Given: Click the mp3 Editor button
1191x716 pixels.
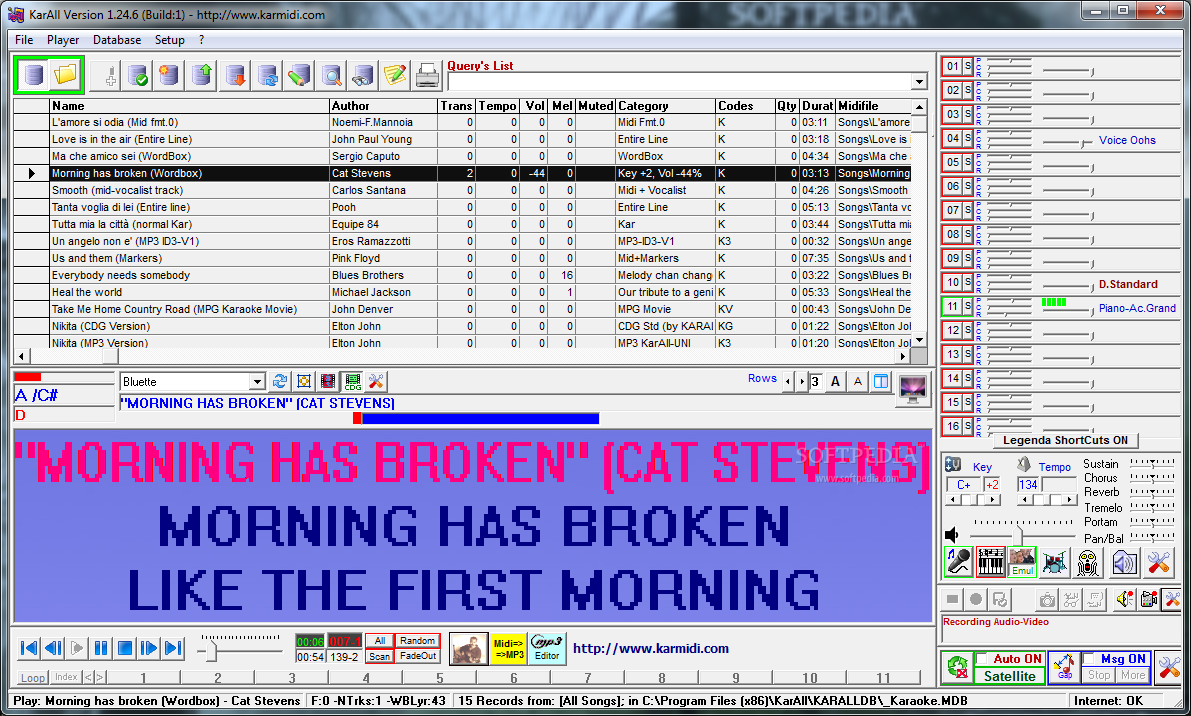Looking at the screenshot, I should click(547, 648).
